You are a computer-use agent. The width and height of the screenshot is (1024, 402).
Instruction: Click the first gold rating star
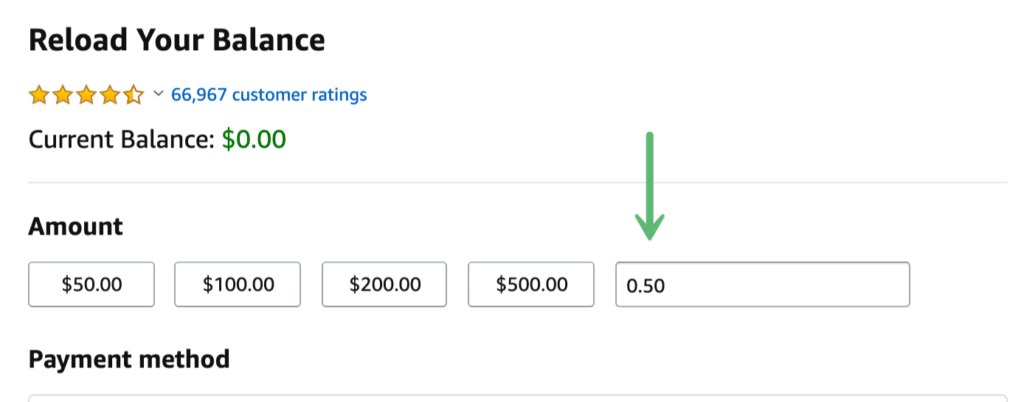[x=39, y=95]
